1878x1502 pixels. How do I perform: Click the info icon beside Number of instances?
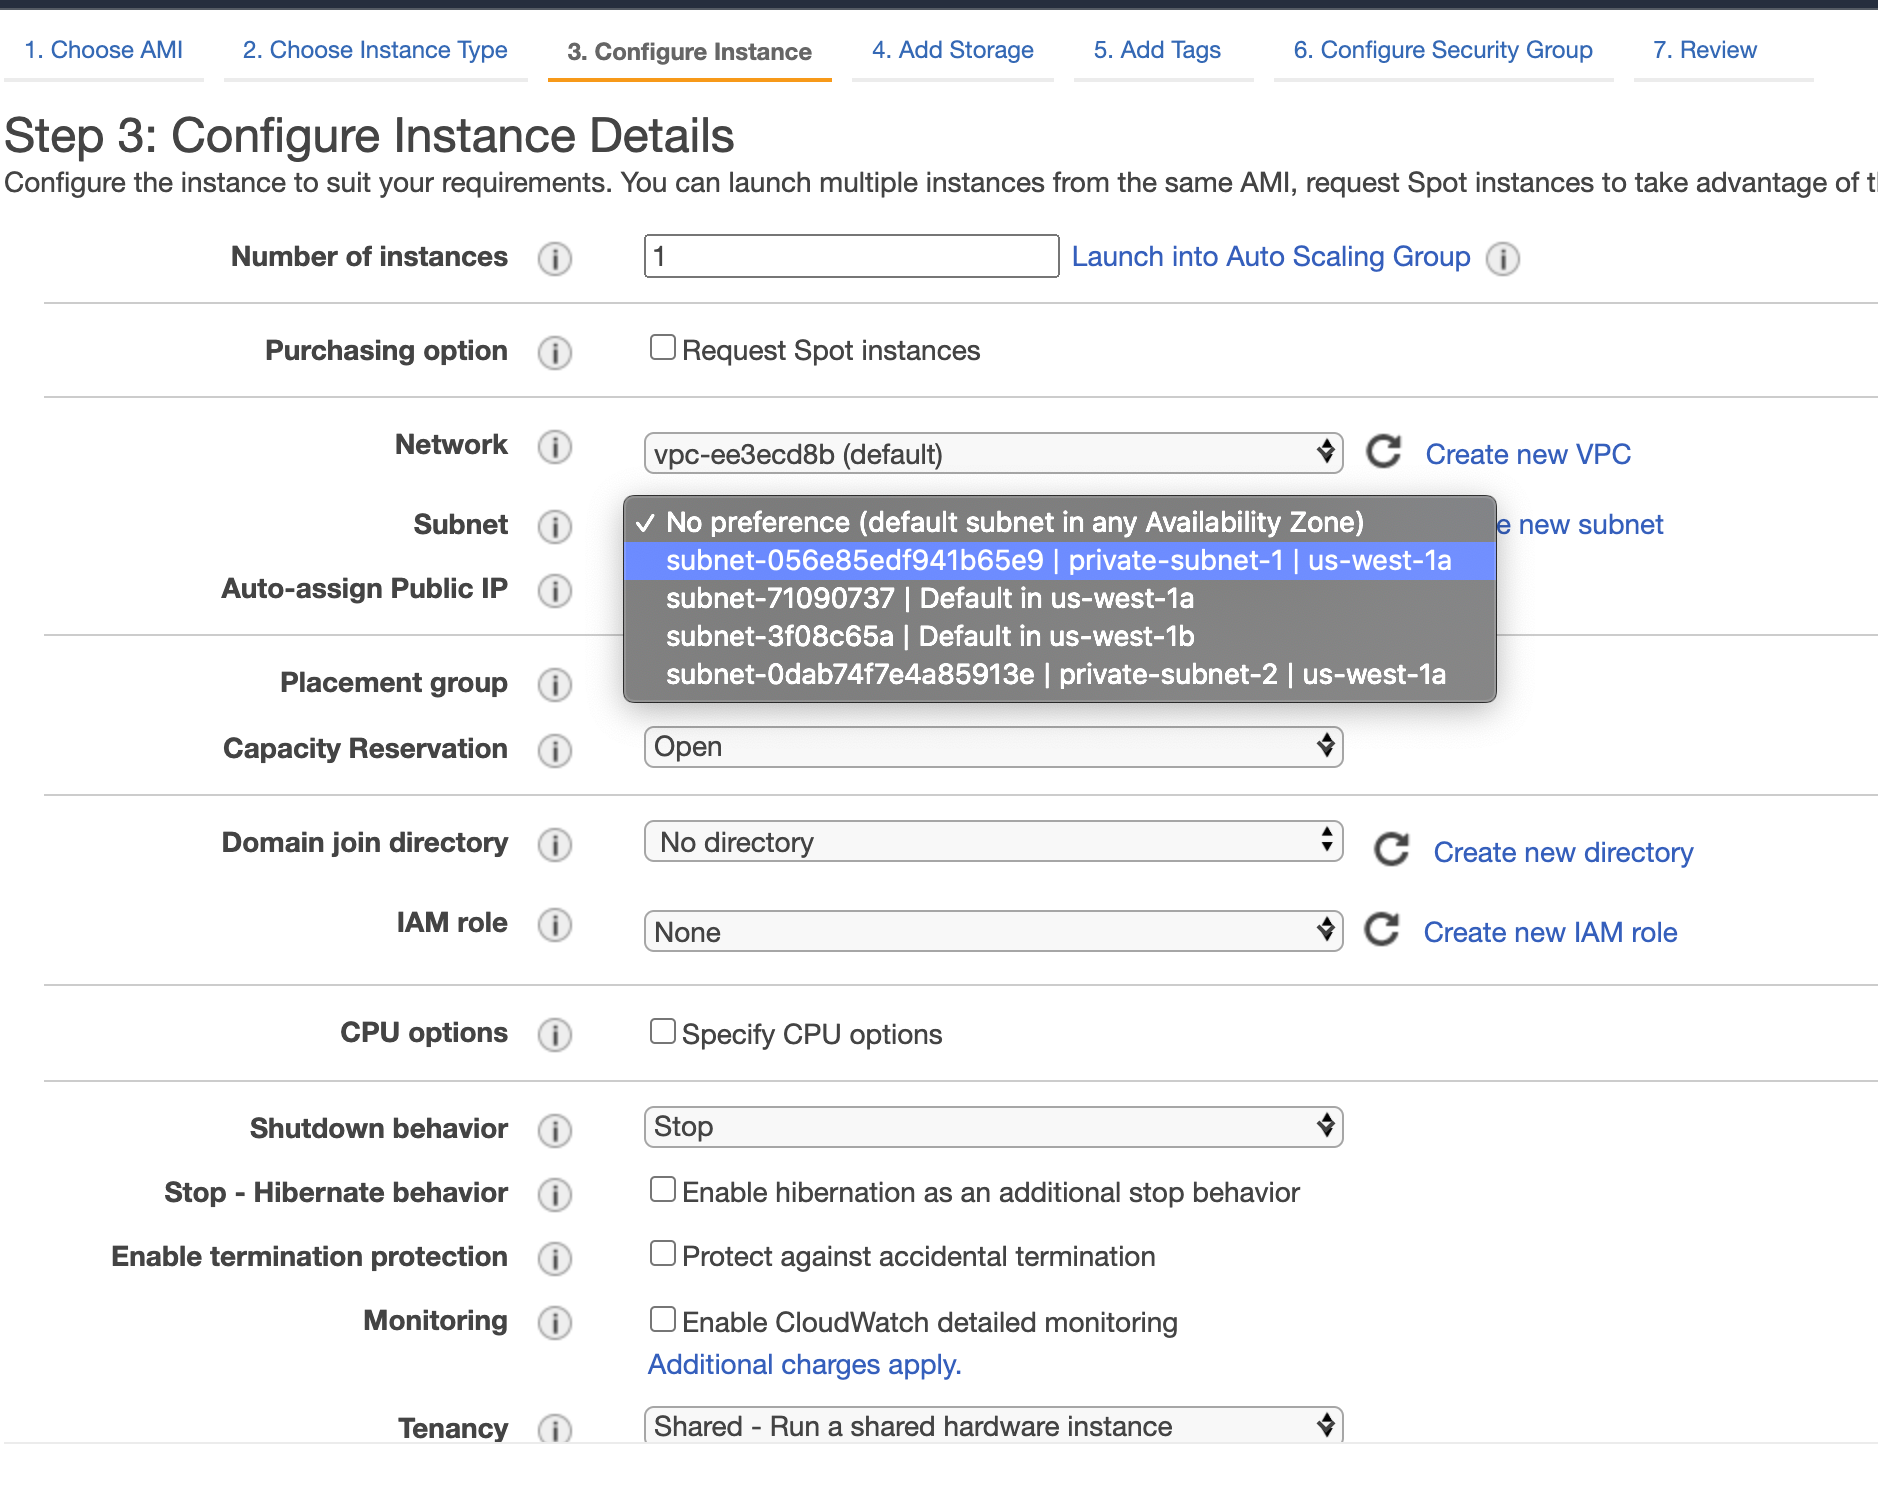(554, 258)
